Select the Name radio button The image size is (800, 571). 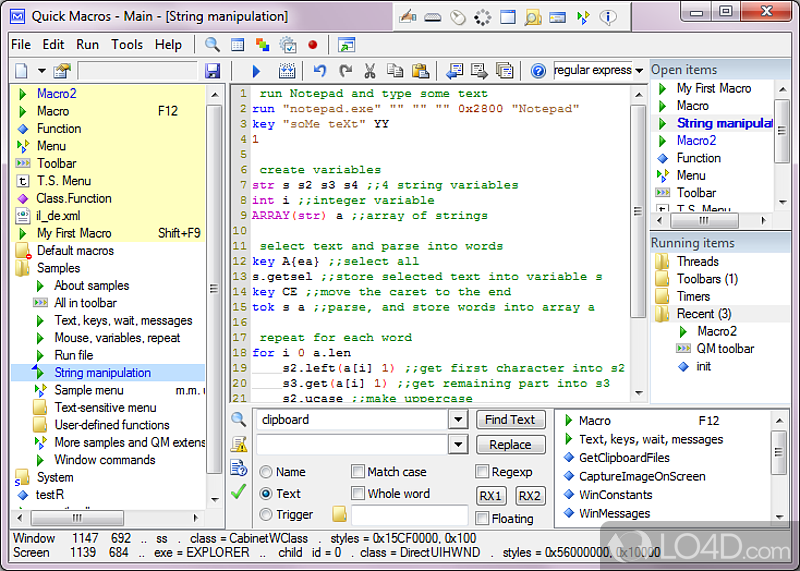pyautogui.click(x=266, y=472)
